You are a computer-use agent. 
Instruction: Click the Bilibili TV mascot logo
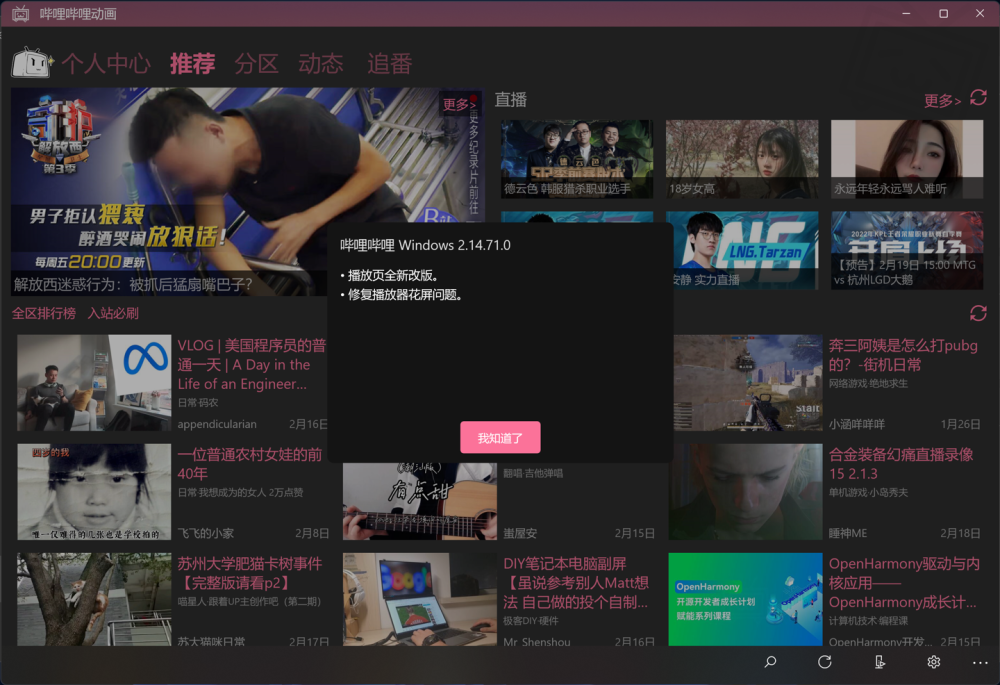pyautogui.click(x=32, y=63)
